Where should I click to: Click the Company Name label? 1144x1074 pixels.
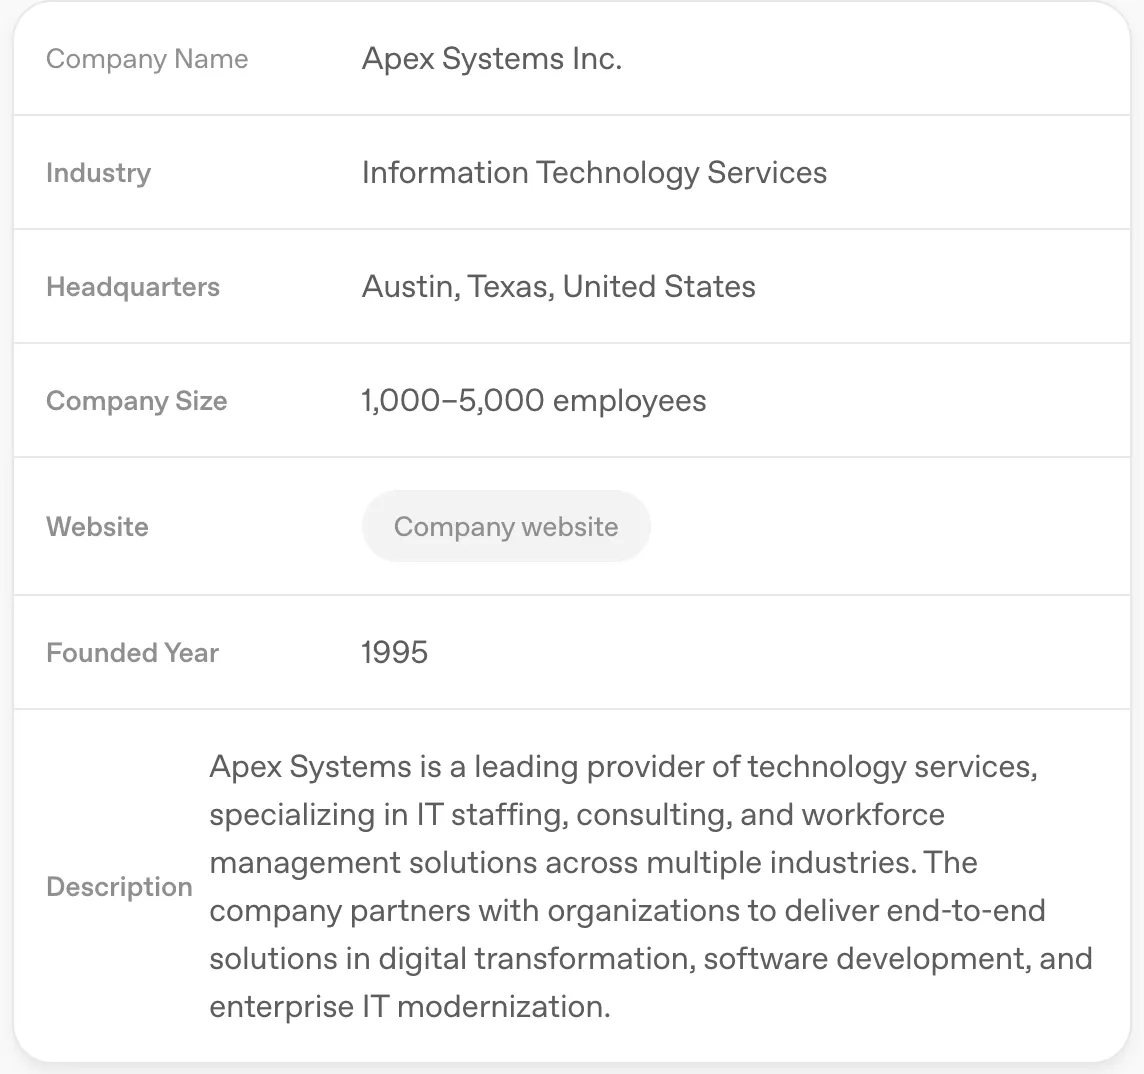pyautogui.click(x=147, y=59)
